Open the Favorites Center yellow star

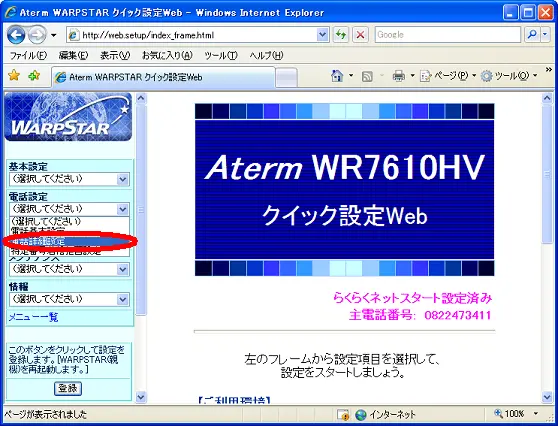click(14, 75)
